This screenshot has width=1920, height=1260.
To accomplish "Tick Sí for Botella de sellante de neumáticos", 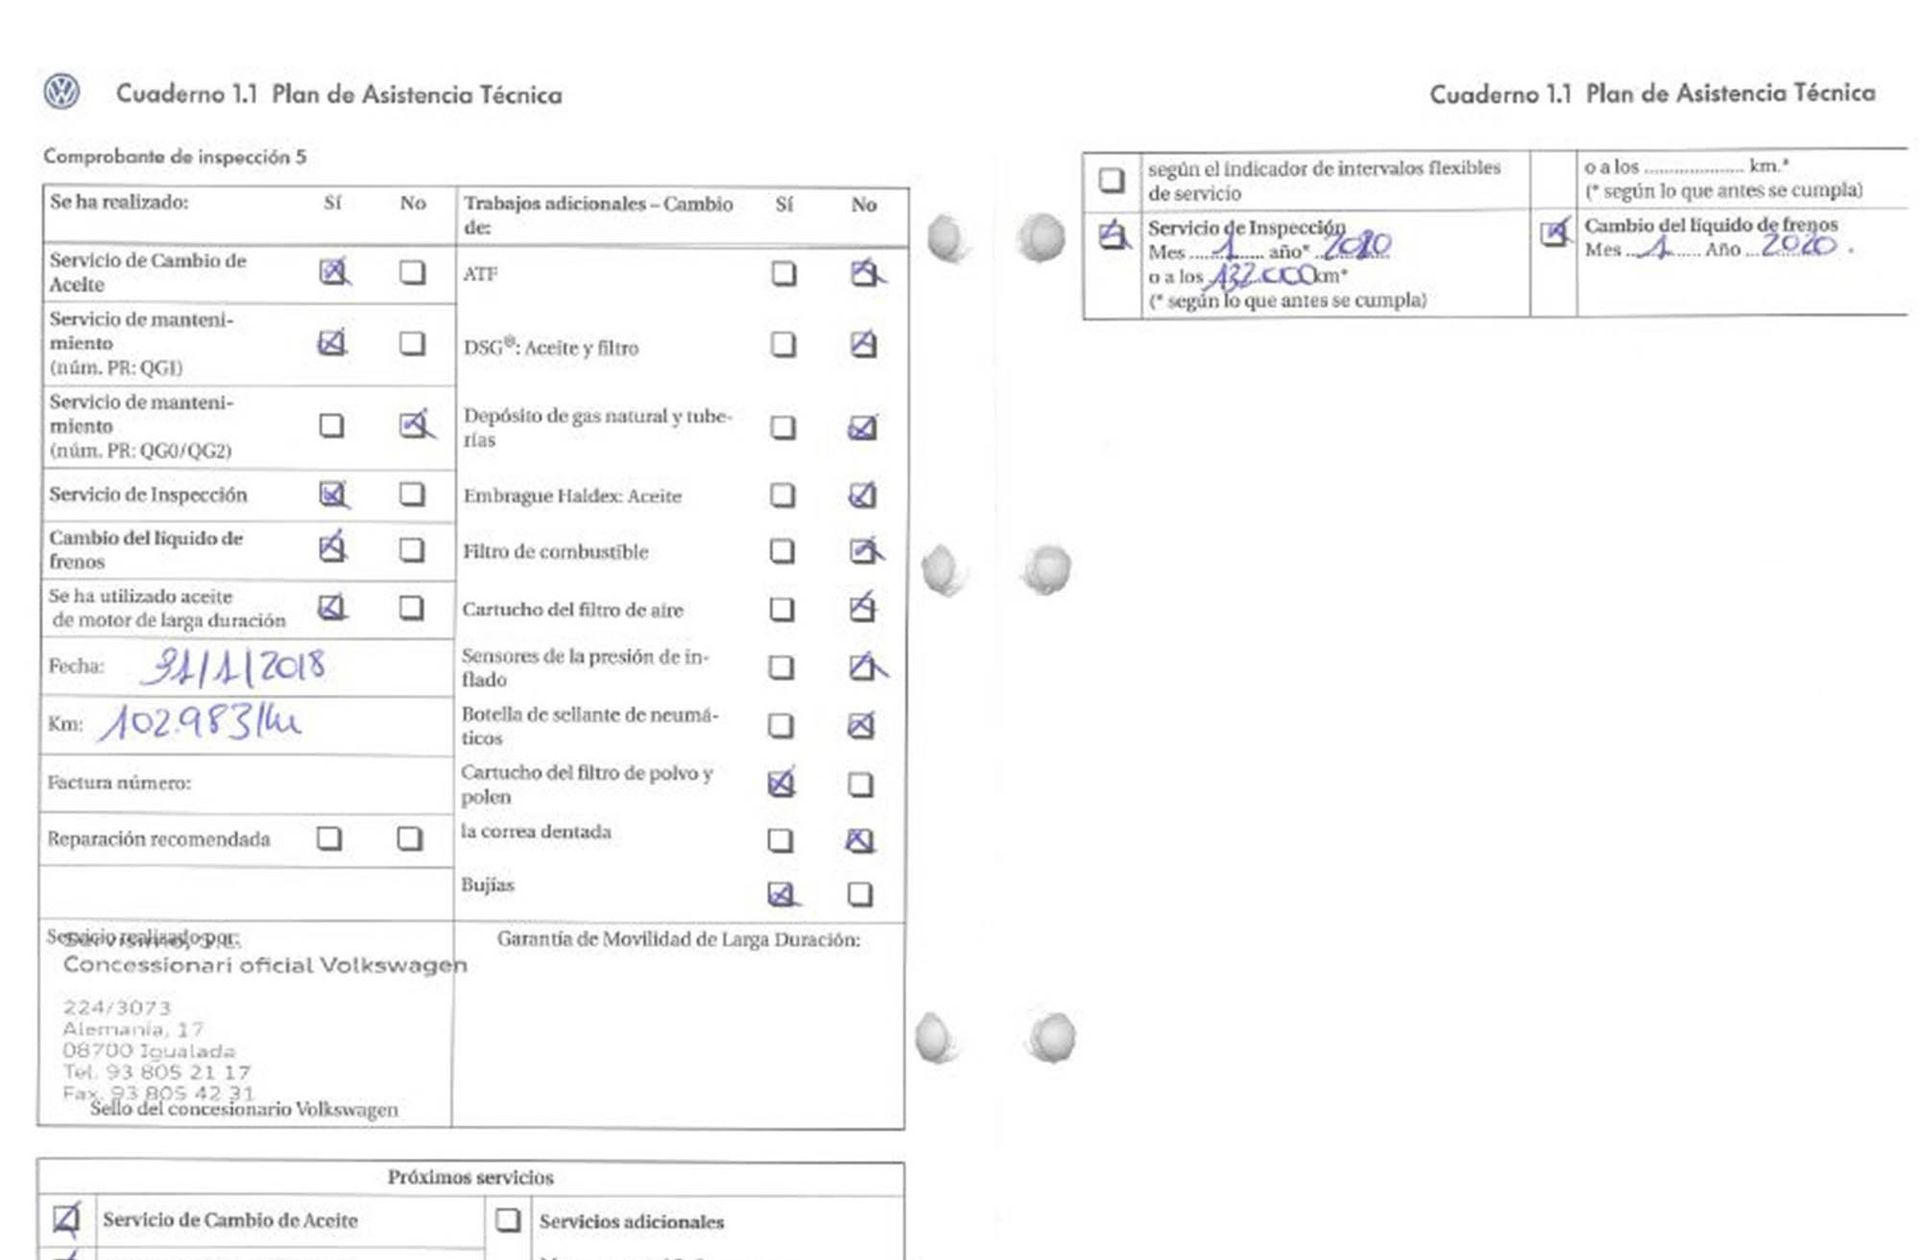I will tap(782, 725).
